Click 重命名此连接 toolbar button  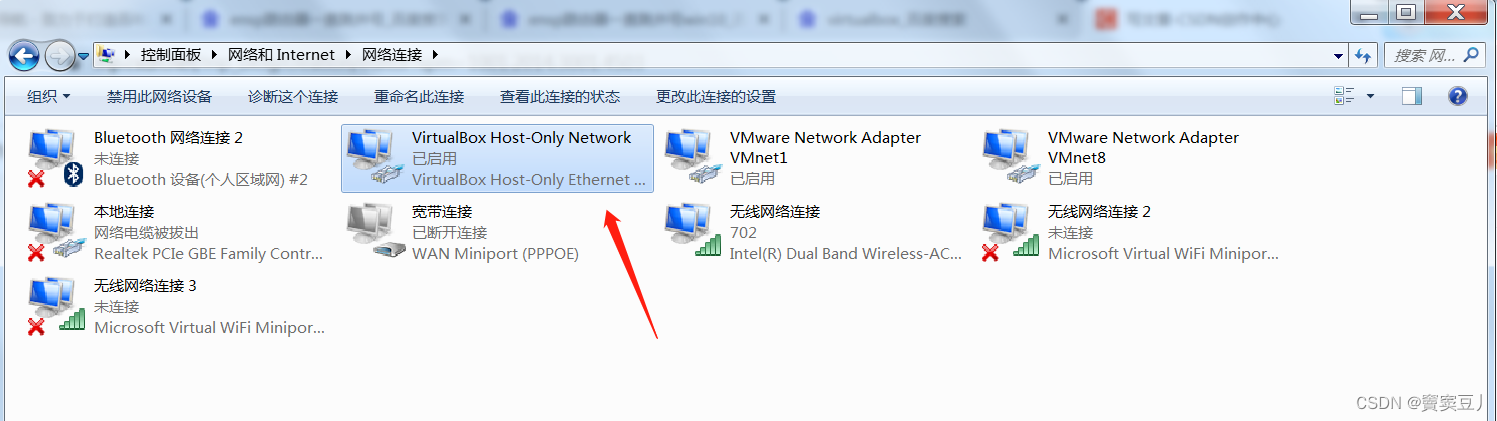(419, 97)
